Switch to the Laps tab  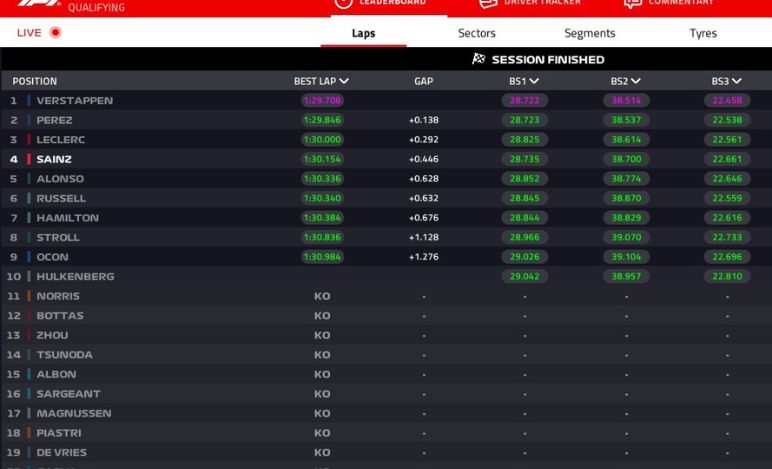(363, 33)
